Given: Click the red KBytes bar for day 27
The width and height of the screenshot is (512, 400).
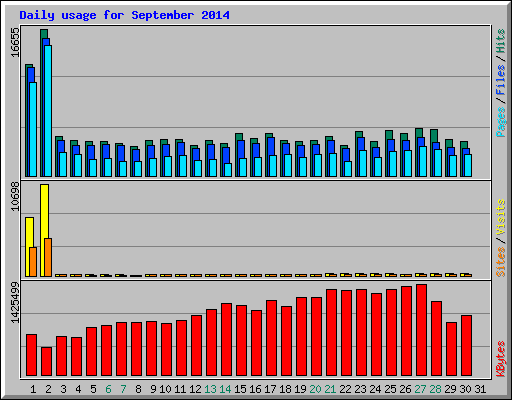Looking at the screenshot, I should pyautogui.click(x=421, y=330).
